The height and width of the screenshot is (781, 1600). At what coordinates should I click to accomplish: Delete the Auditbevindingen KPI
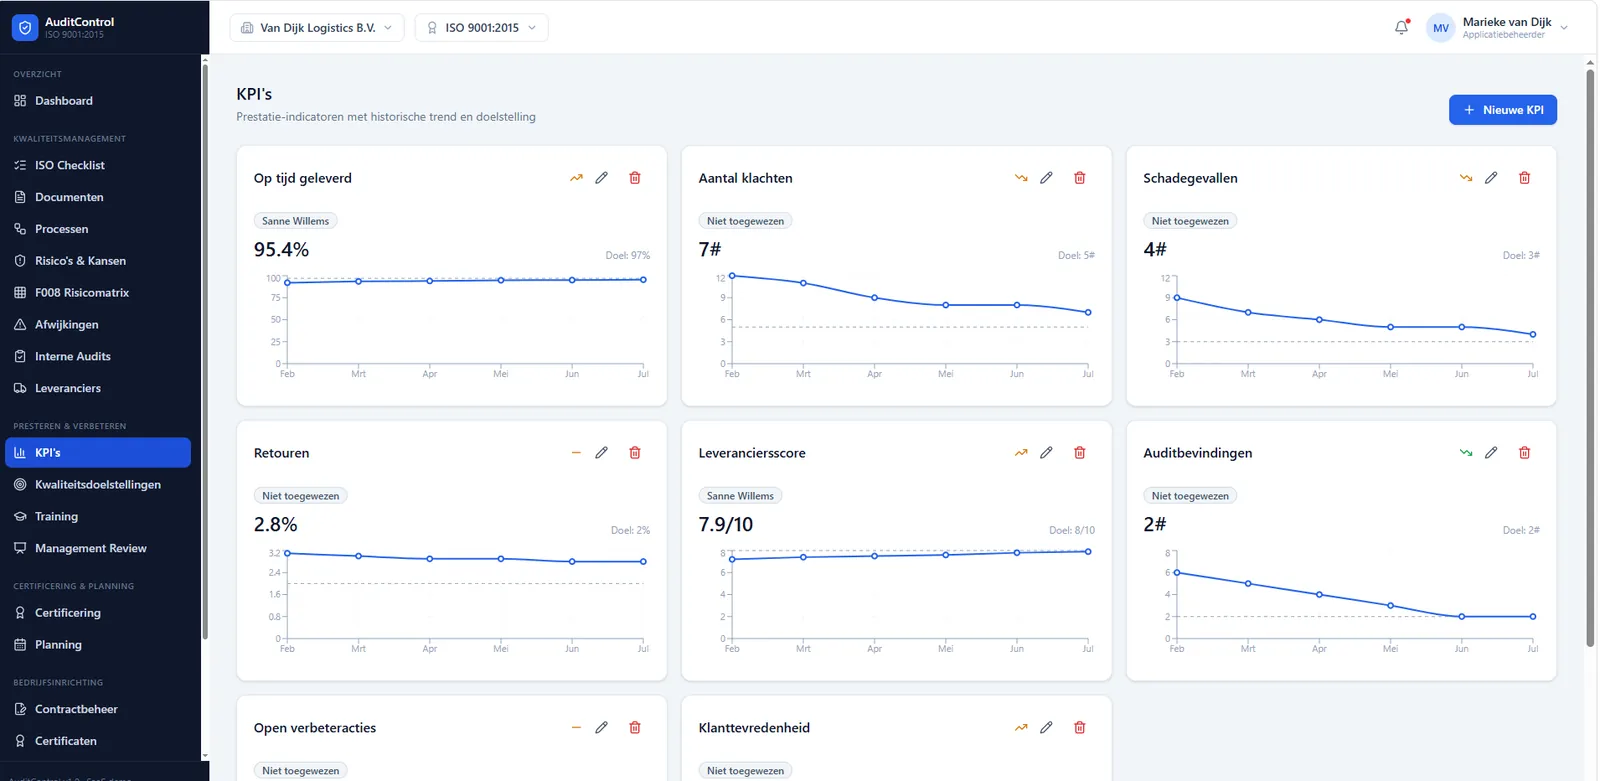(1525, 453)
